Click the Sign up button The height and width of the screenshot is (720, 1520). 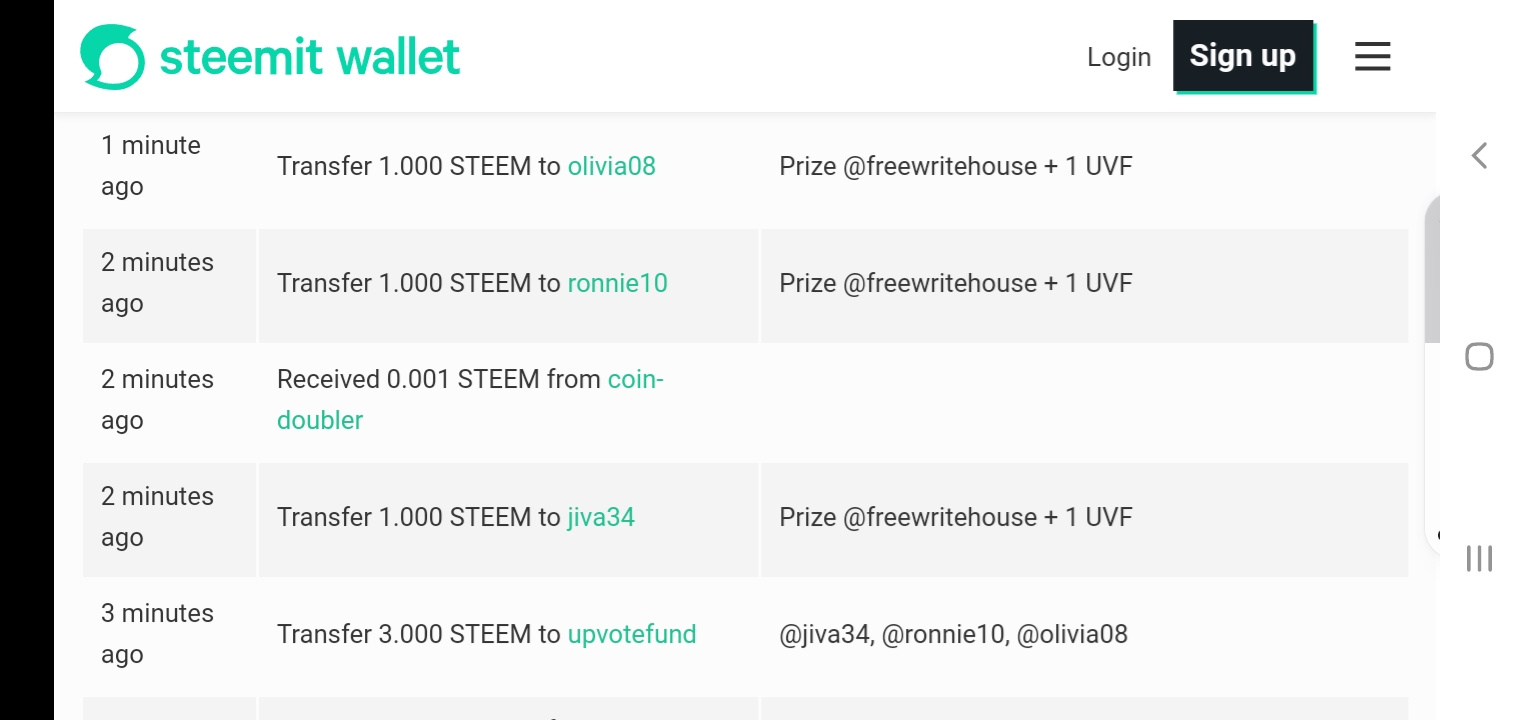1242,56
